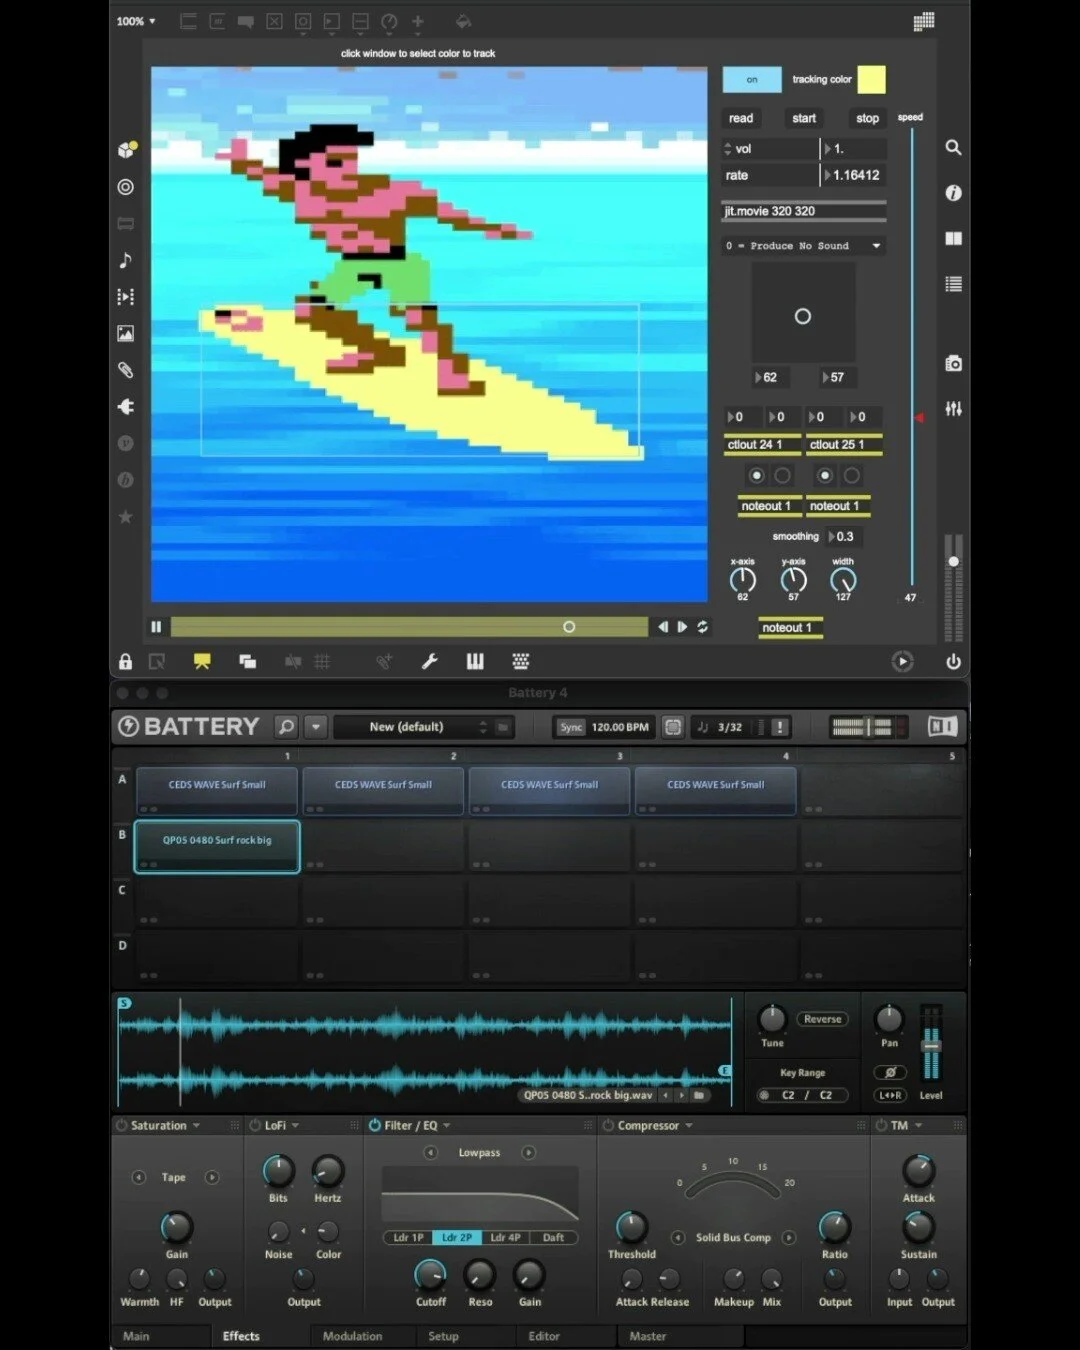The width and height of the screenshot is (1080, 1350).
Task: Toggle the Reverse button
Action: click(822, 1019)
